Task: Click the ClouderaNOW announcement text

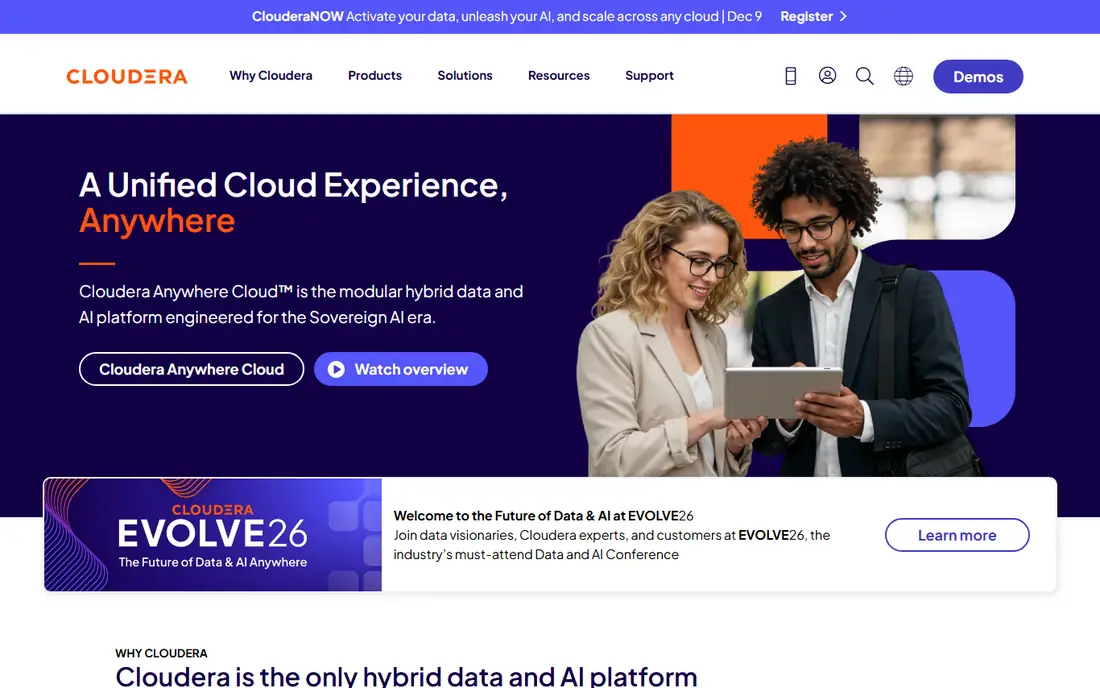Action: tap(507, 16)
